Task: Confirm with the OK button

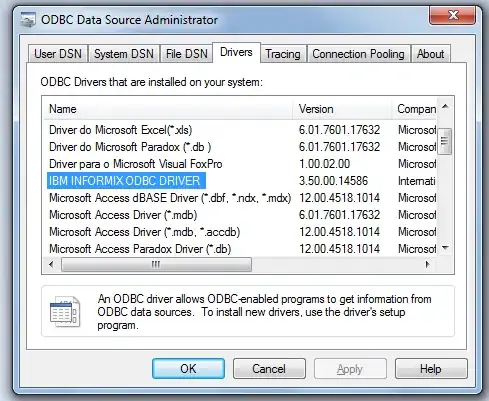Action: click(x=188, y=369)
